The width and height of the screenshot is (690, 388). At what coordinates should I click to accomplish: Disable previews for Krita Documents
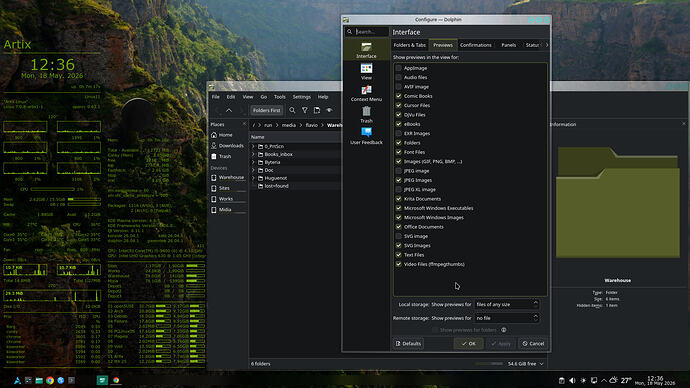(x=399, y=199)
